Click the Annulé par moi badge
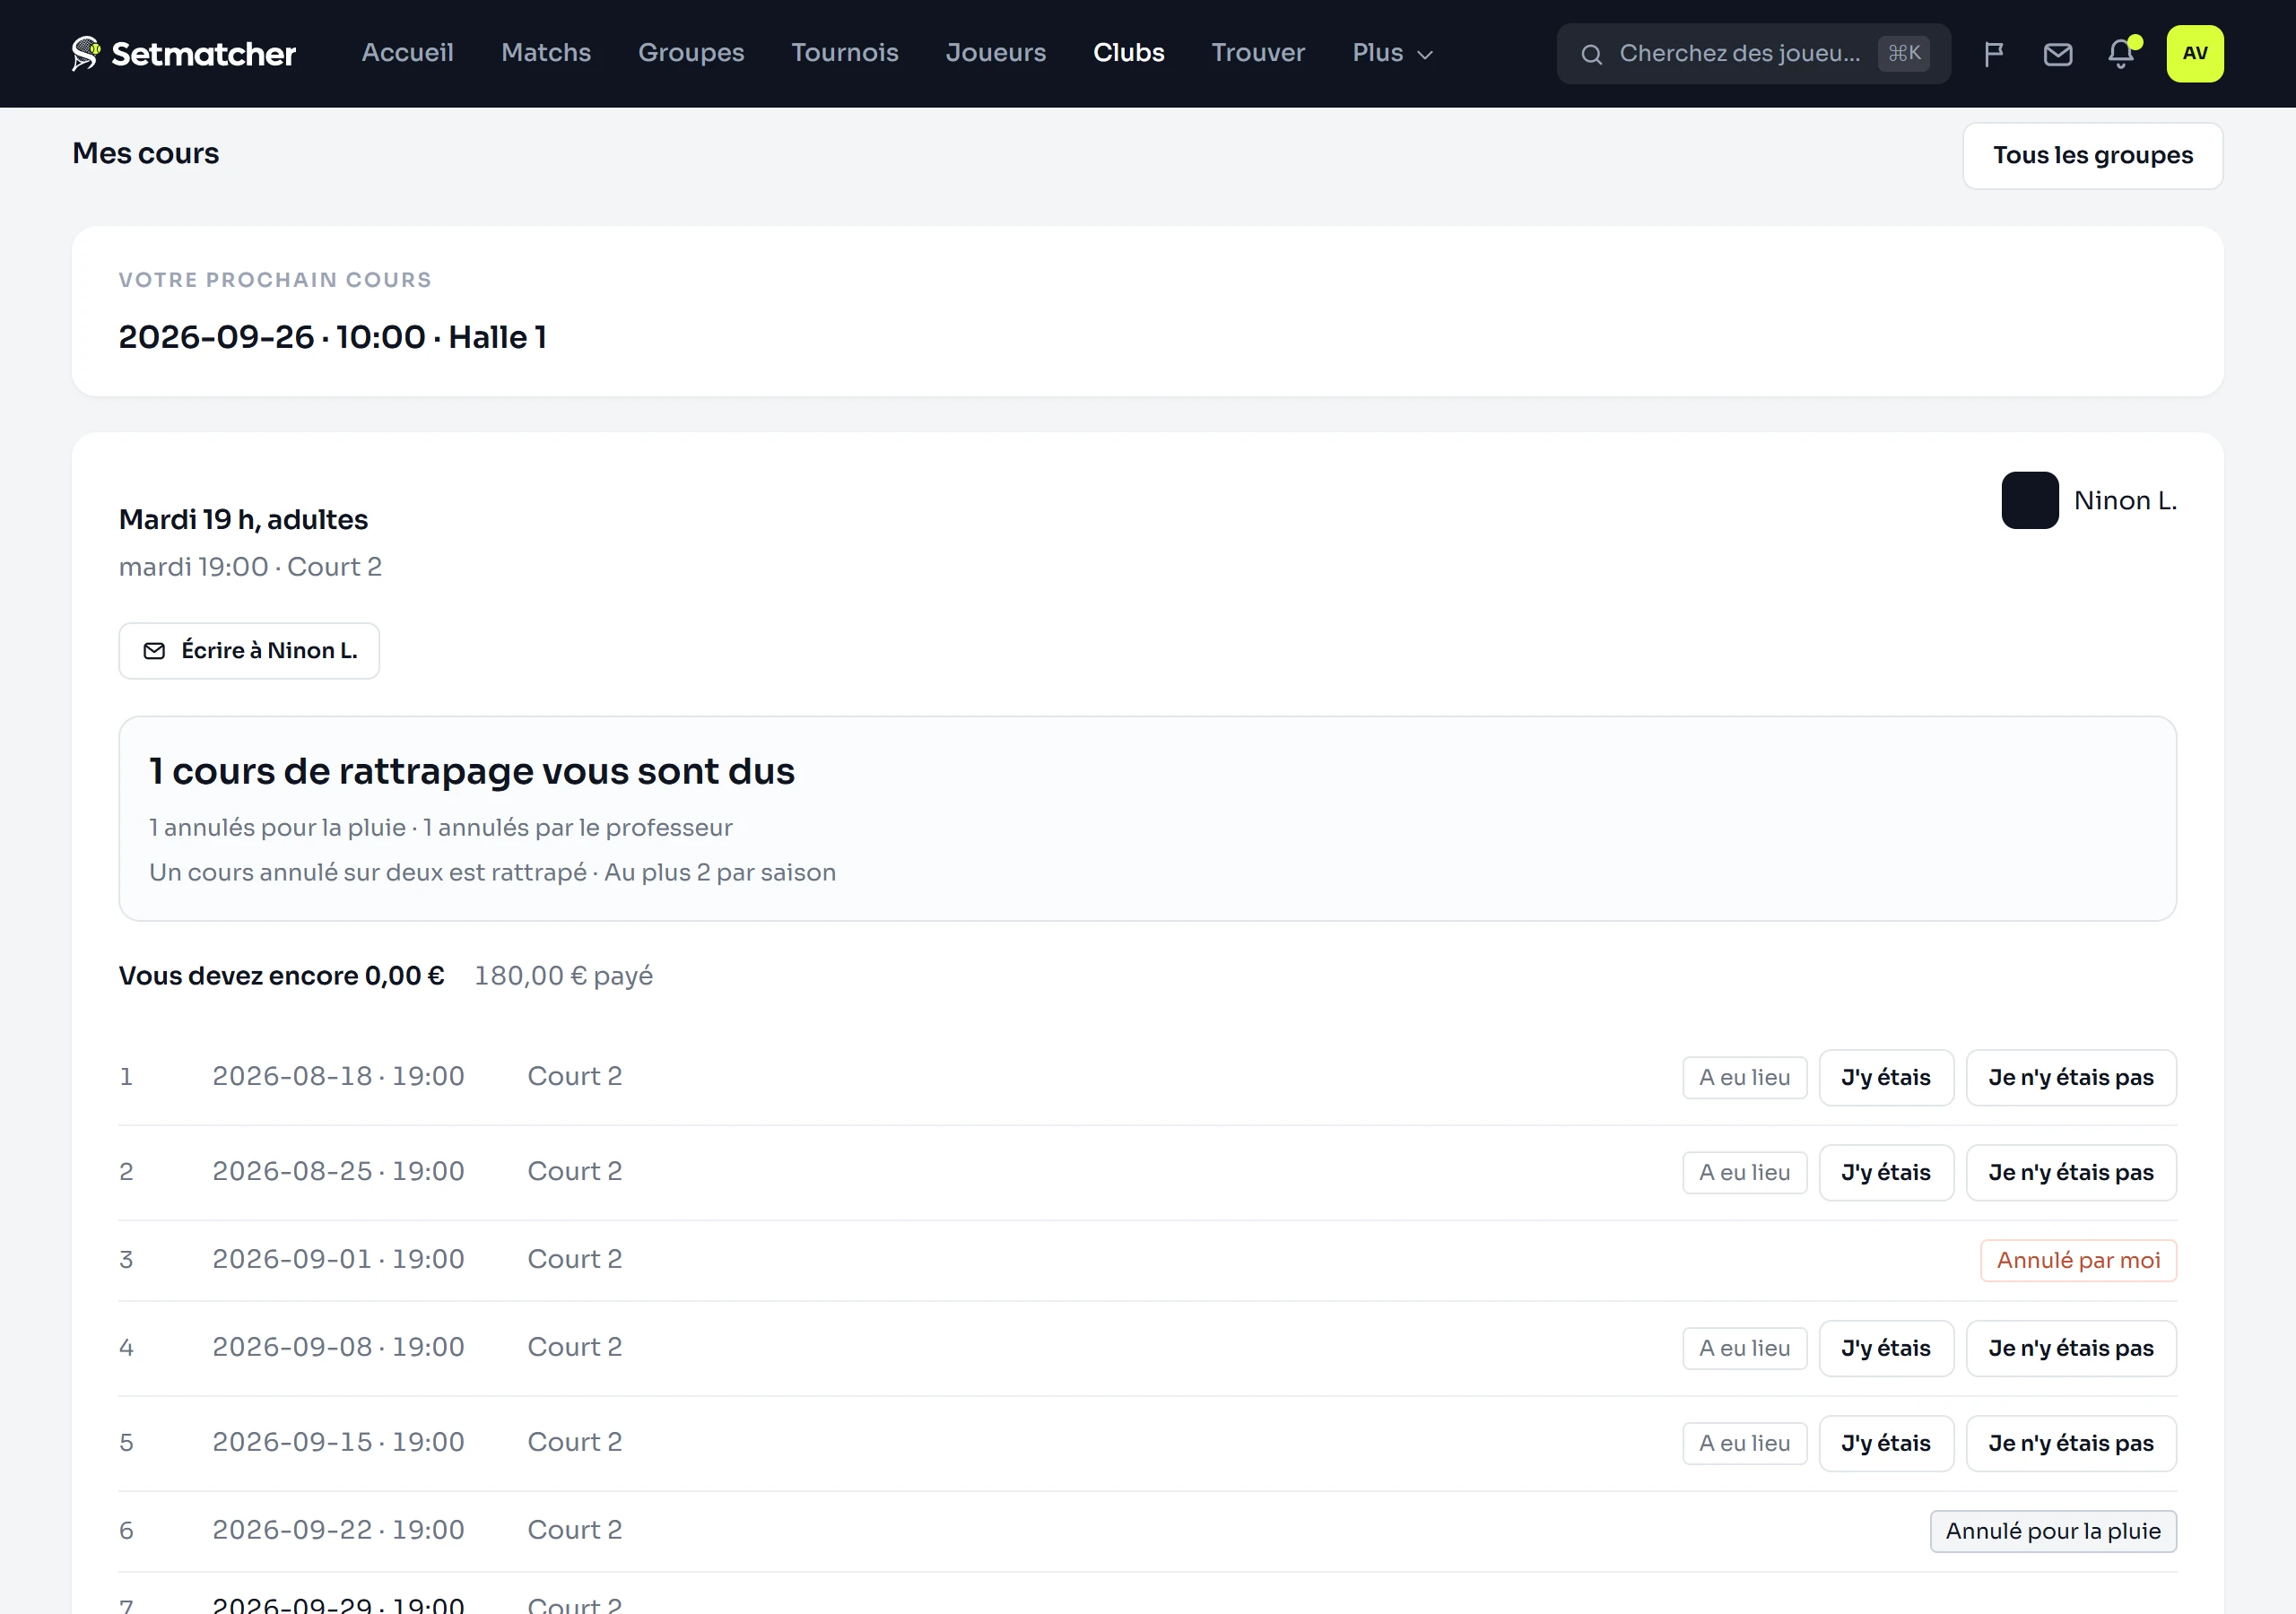The width and height of the screenshot is (2296, 1614). pos(2078,1261)
